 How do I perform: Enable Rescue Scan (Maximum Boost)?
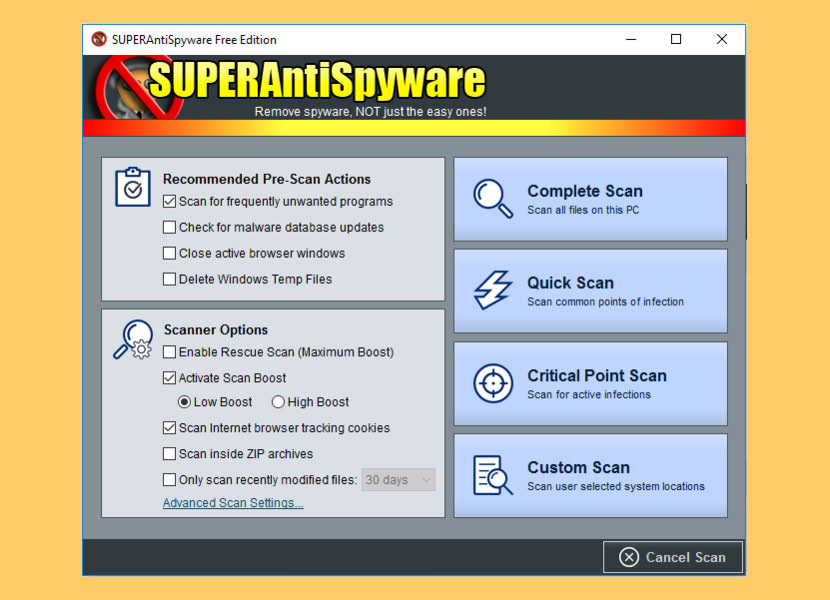click(169, 352)
